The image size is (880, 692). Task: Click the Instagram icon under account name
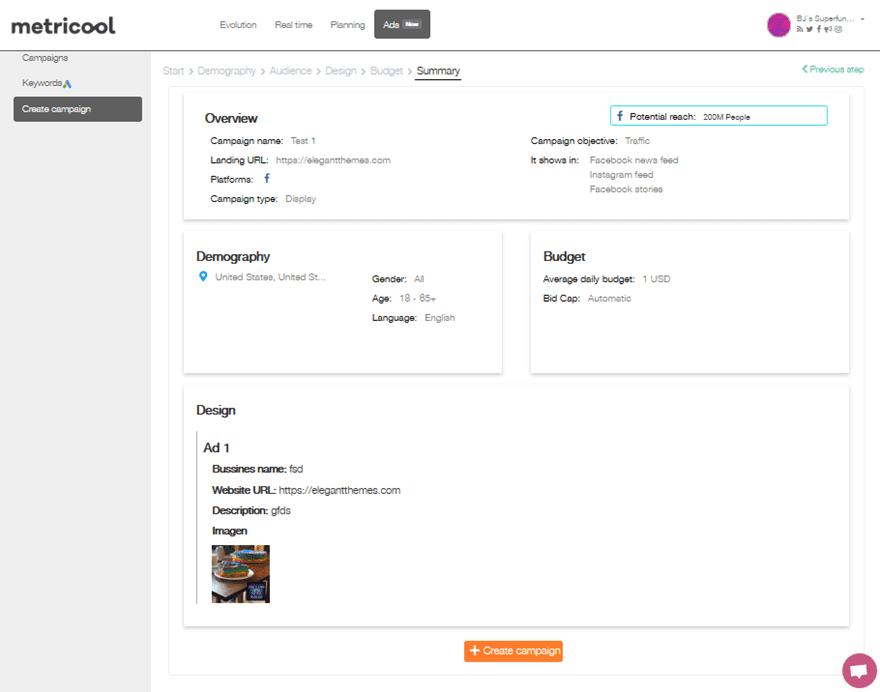pyautogui.click(x=838, y=30)
